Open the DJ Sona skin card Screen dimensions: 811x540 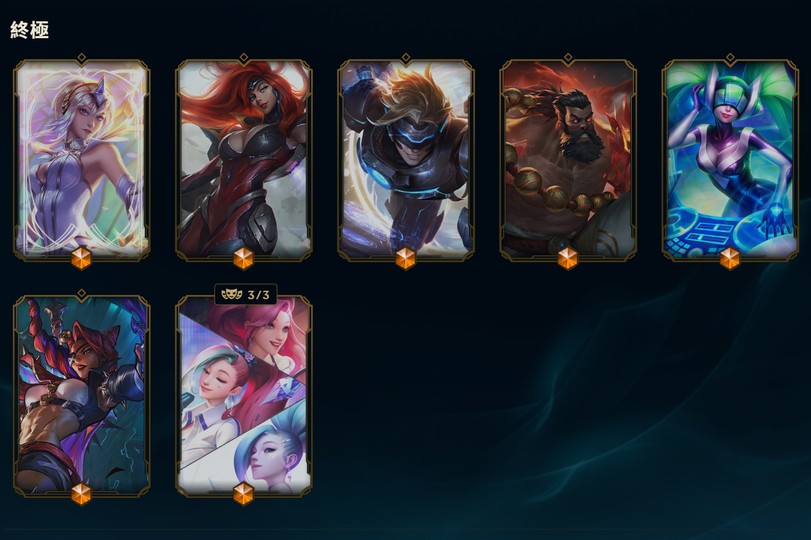point(730,160)
